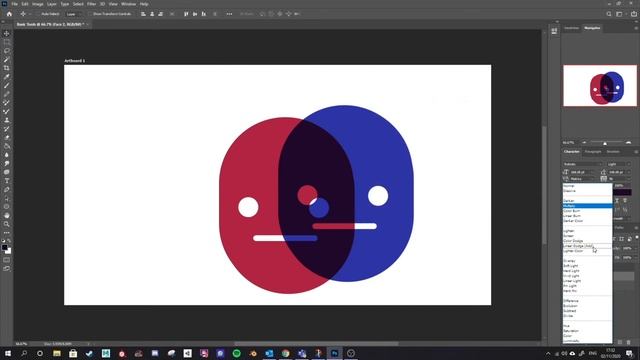
Task: Select the Move tool
Action: click(7, 33)
